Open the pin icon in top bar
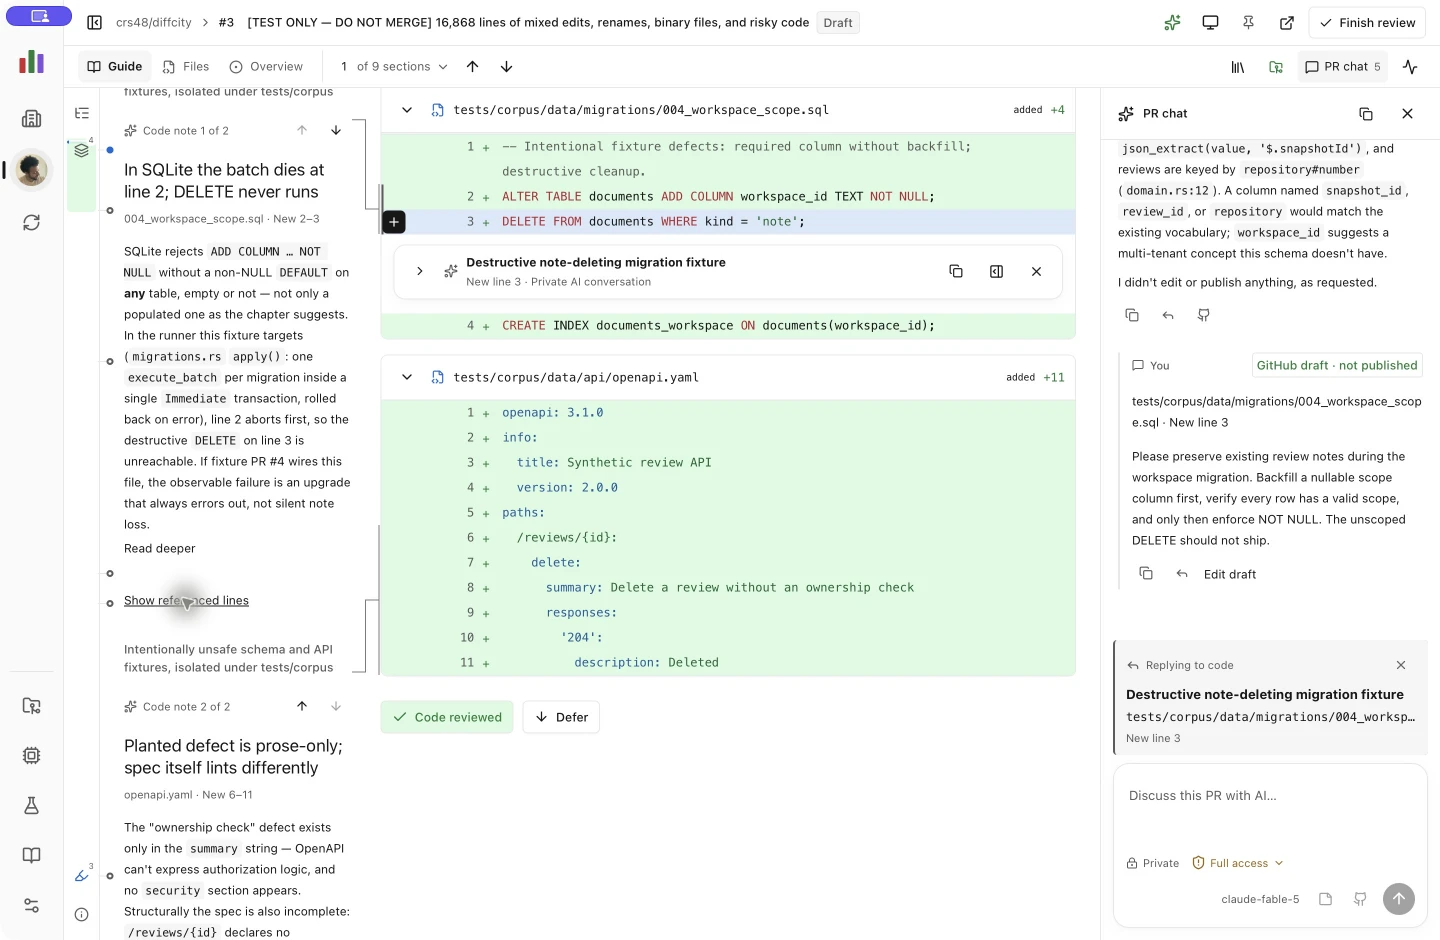This screenshot has width=1440, height=940. [x=1248, y=22]
